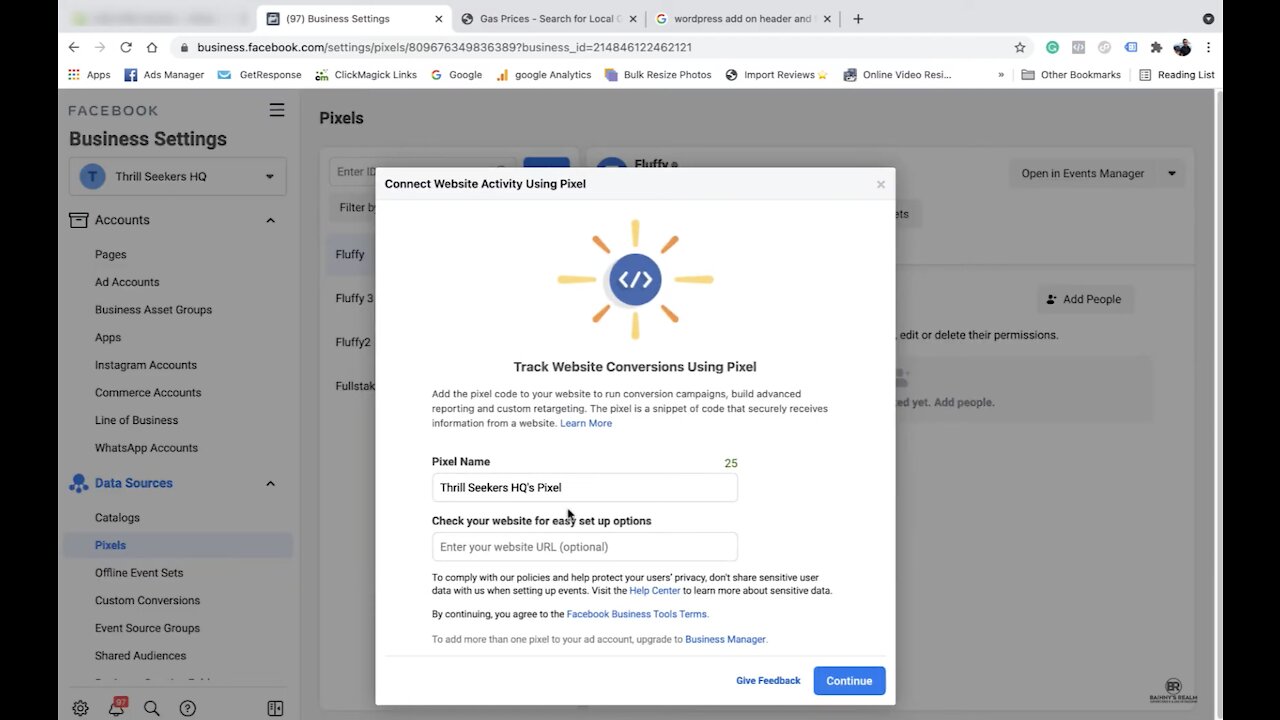Image resolution: width=1280 pixels, height=720 pixels.
Task: Select Pixels in sidebar
Action: coord(178,545)
